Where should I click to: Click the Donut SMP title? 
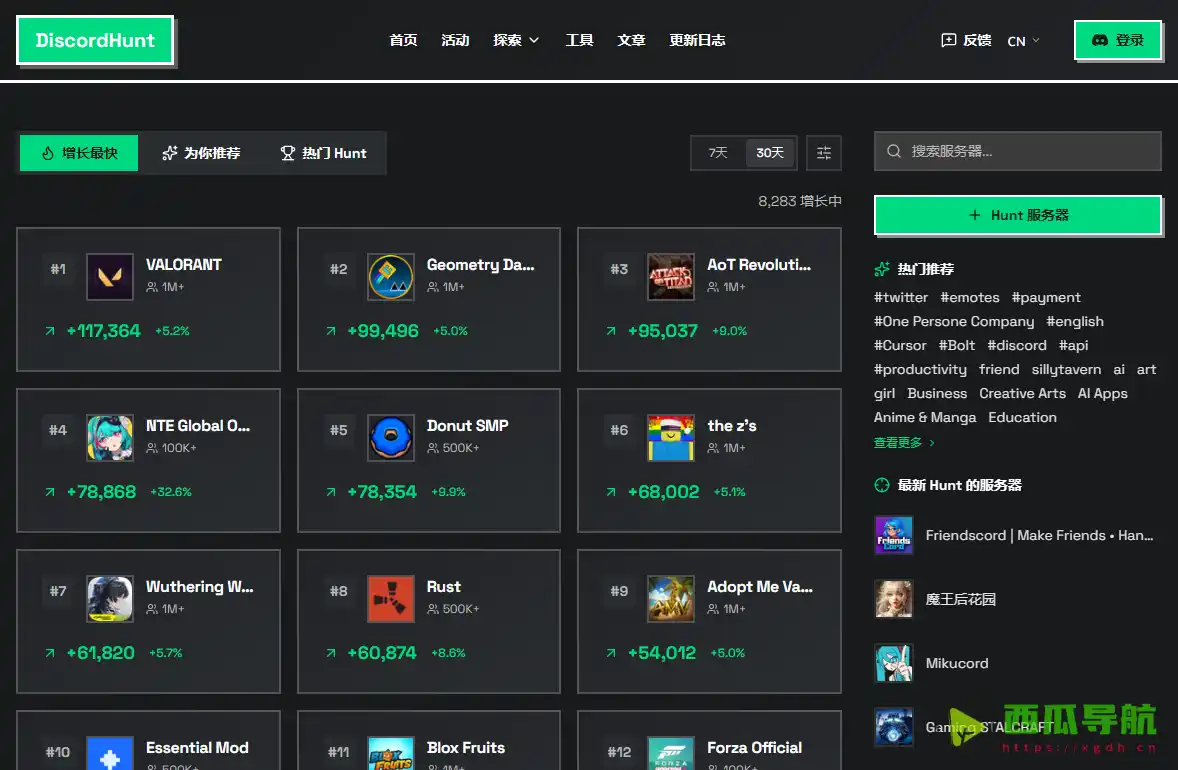click(467, 426)
